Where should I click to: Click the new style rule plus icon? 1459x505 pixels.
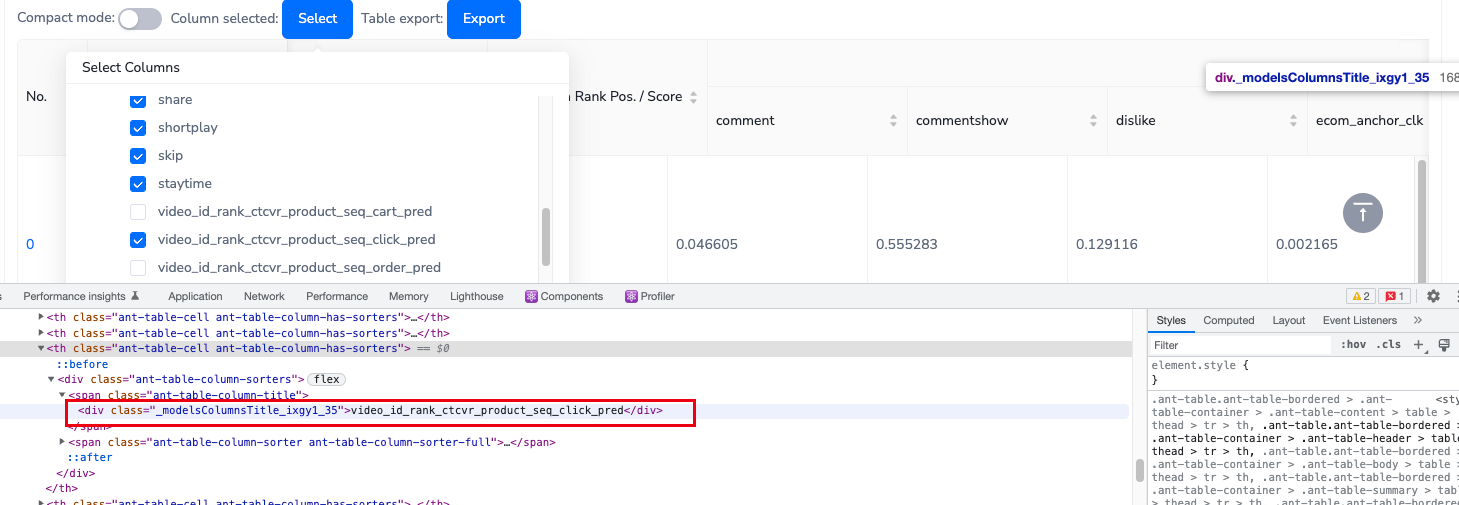click(1418, 345)
